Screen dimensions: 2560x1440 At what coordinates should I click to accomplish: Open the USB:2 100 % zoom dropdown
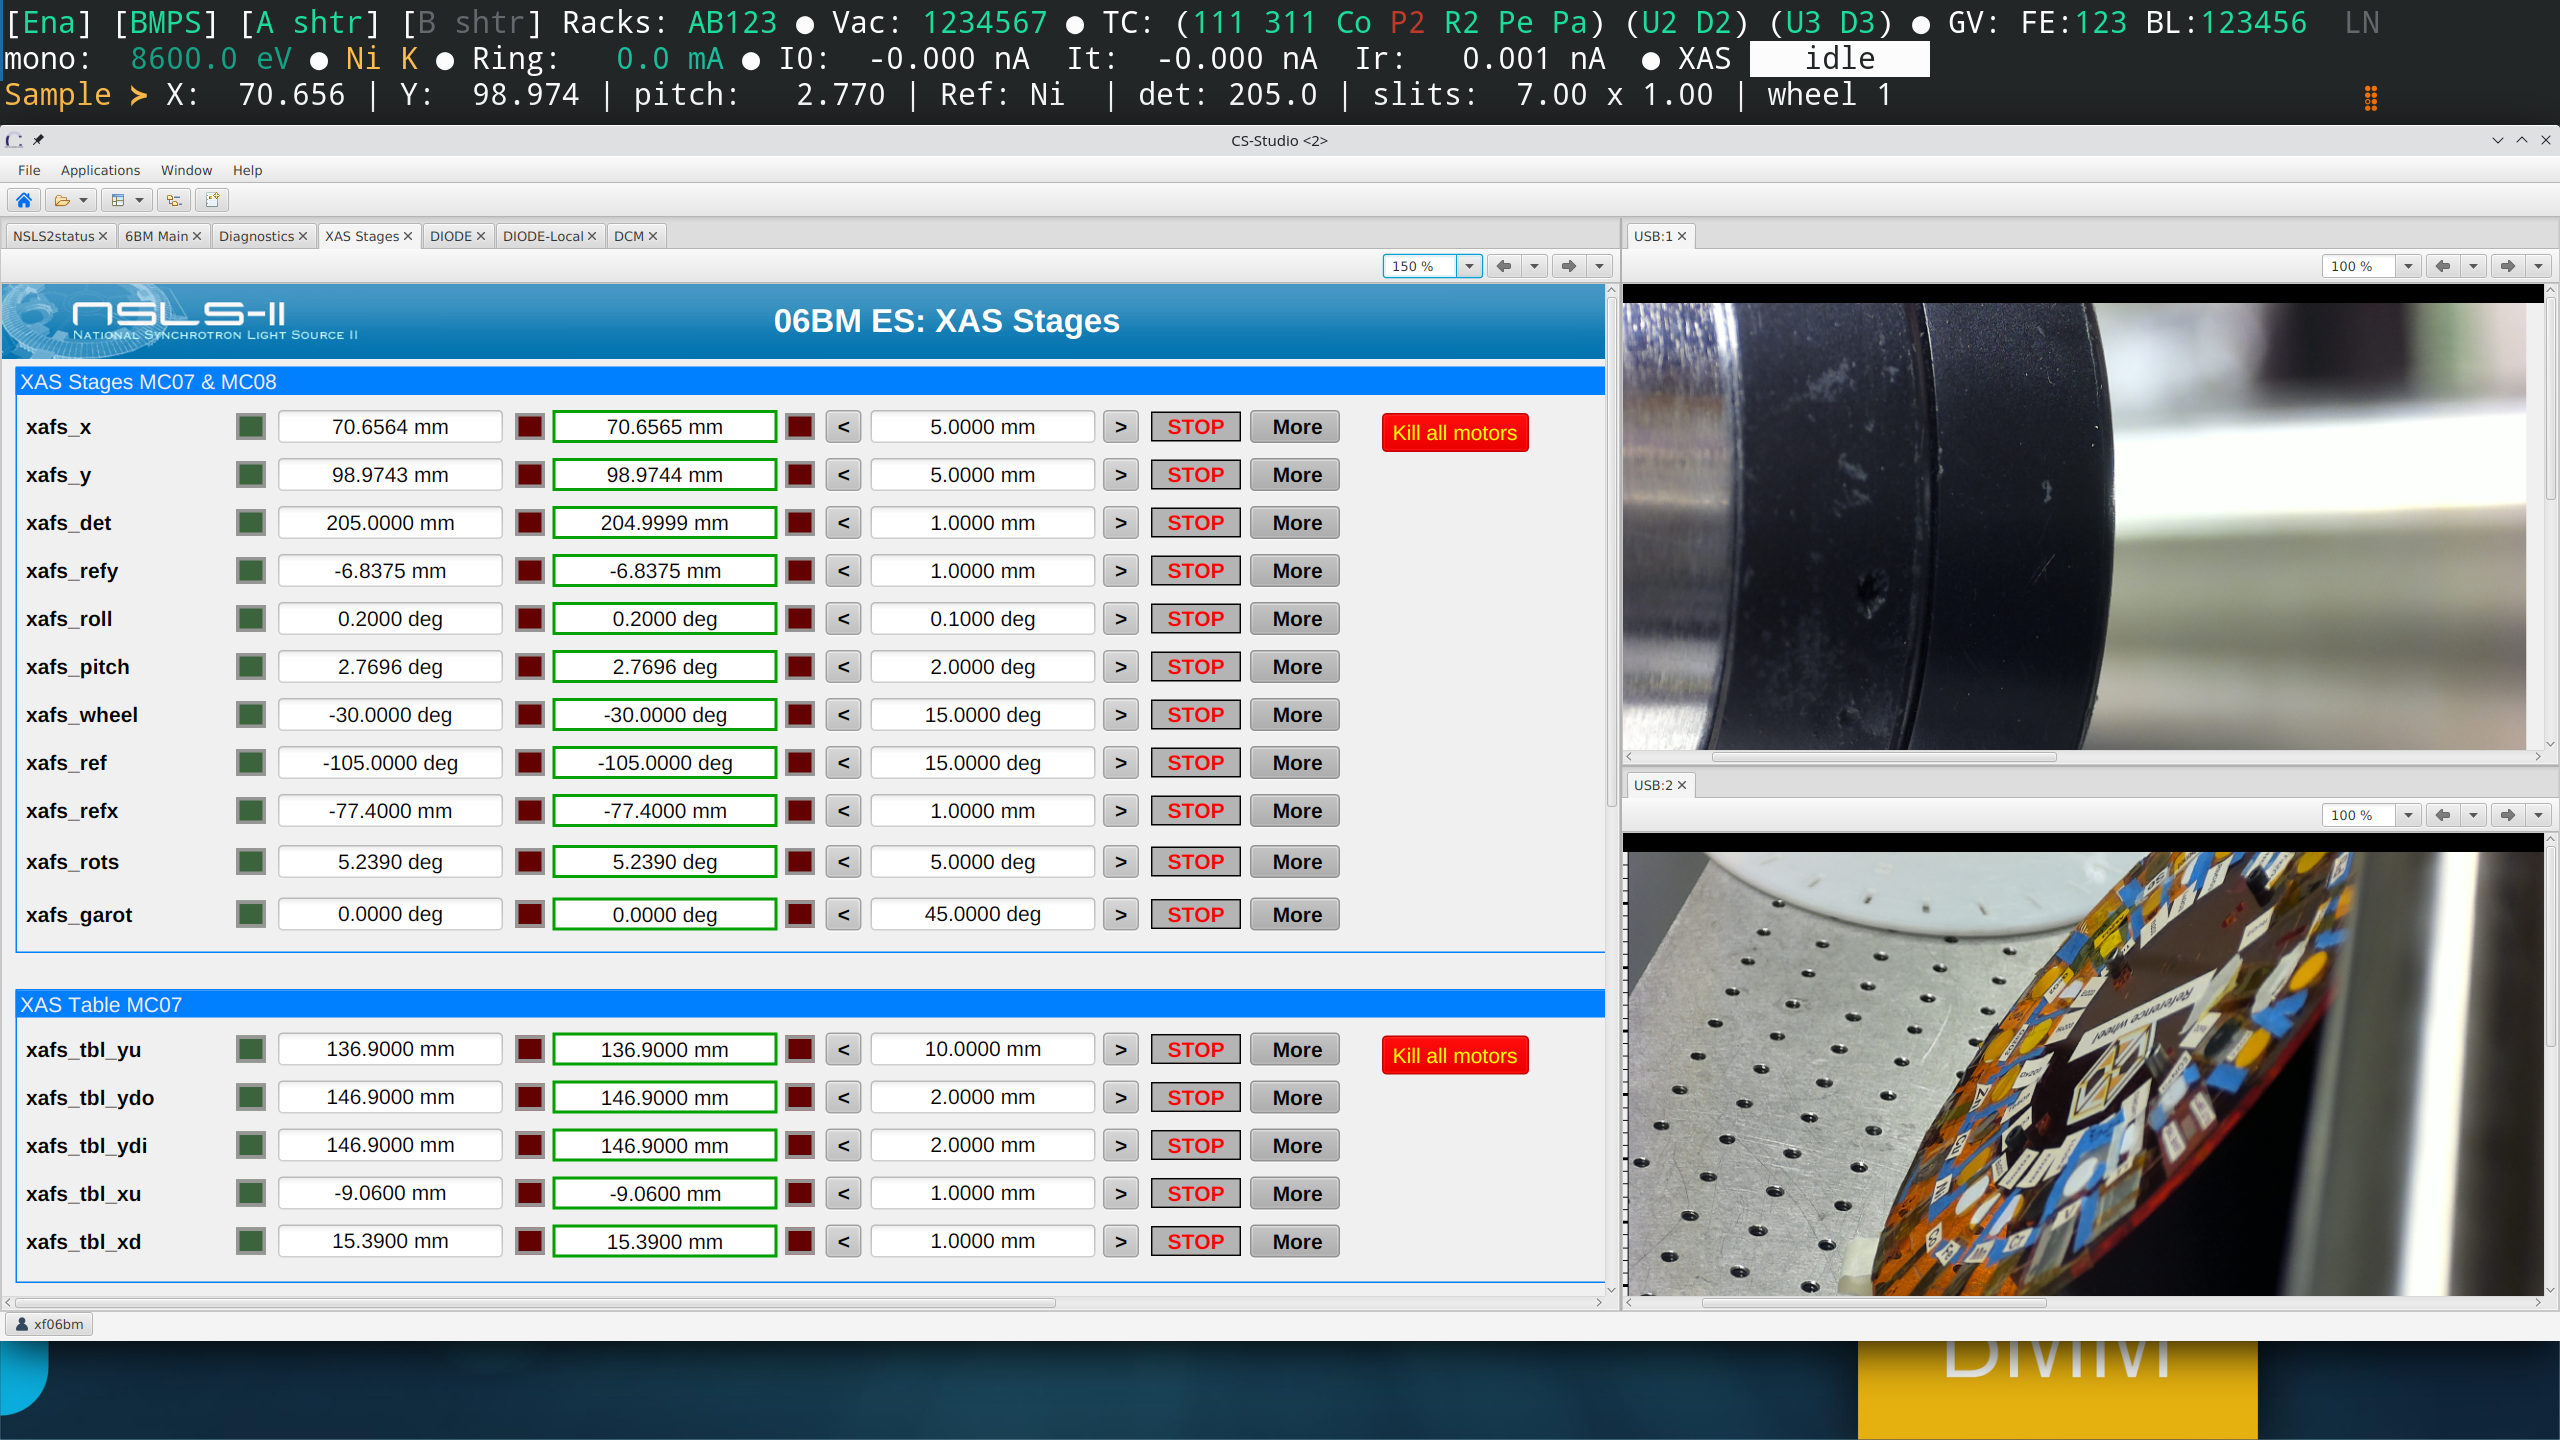coord(2408,815)
